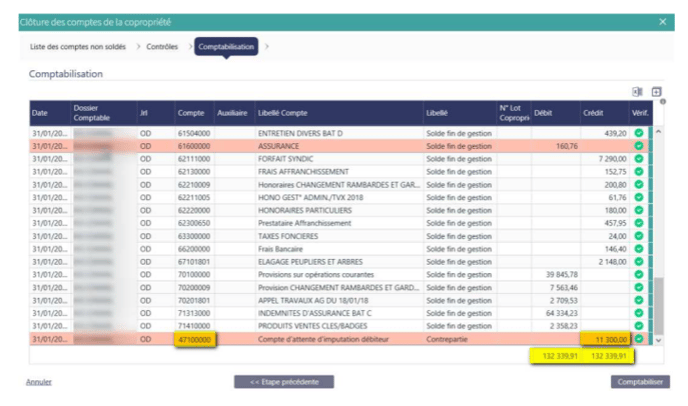The width and height of the screenshot is (688, 406).
Task: Sort by the Compte column header
Action: (191, 114)
